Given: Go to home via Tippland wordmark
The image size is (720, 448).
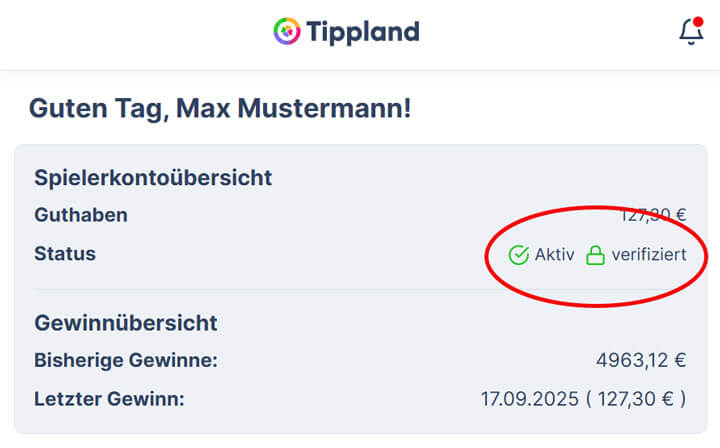Looking at the screenshot, I should [x=363, y=31].
